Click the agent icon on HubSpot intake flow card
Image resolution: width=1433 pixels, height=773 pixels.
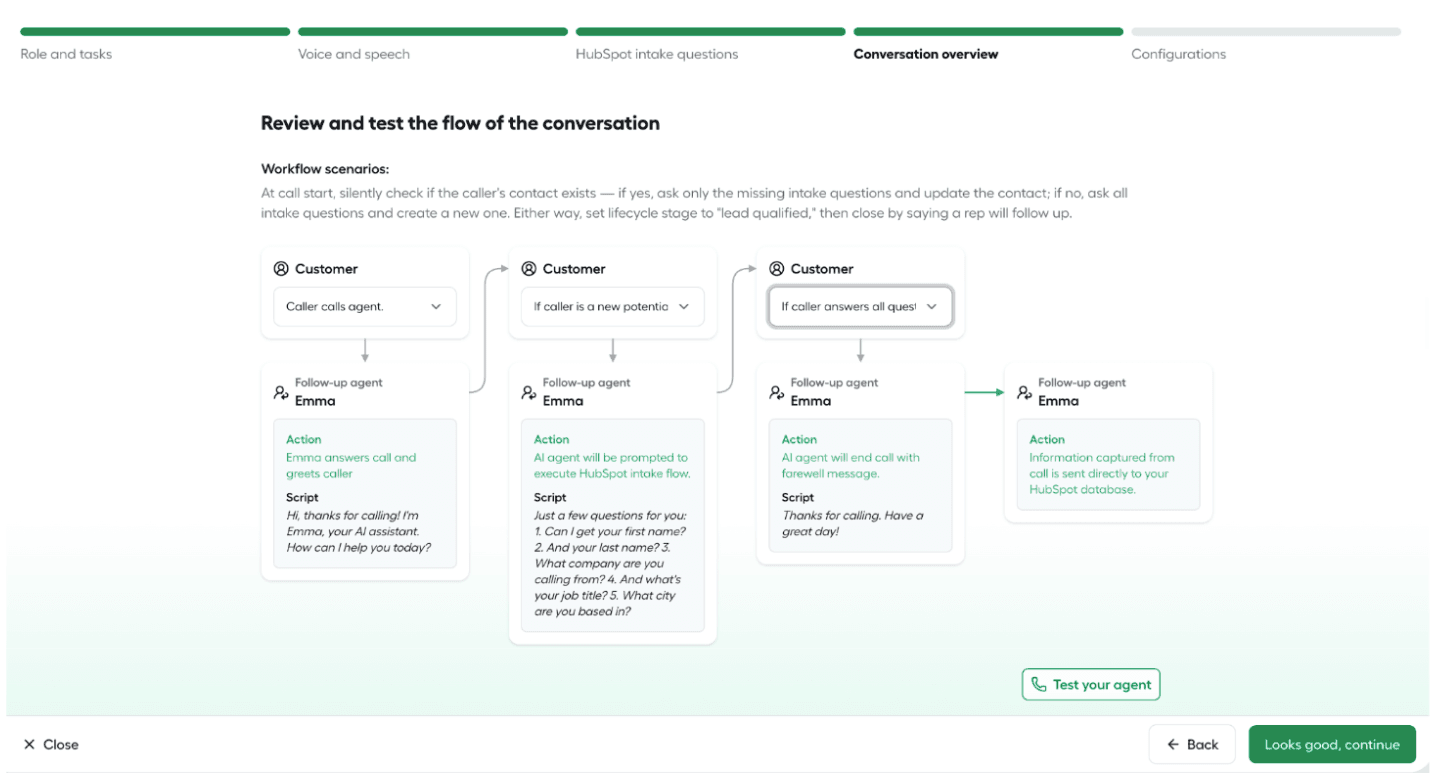coord(529,392)
